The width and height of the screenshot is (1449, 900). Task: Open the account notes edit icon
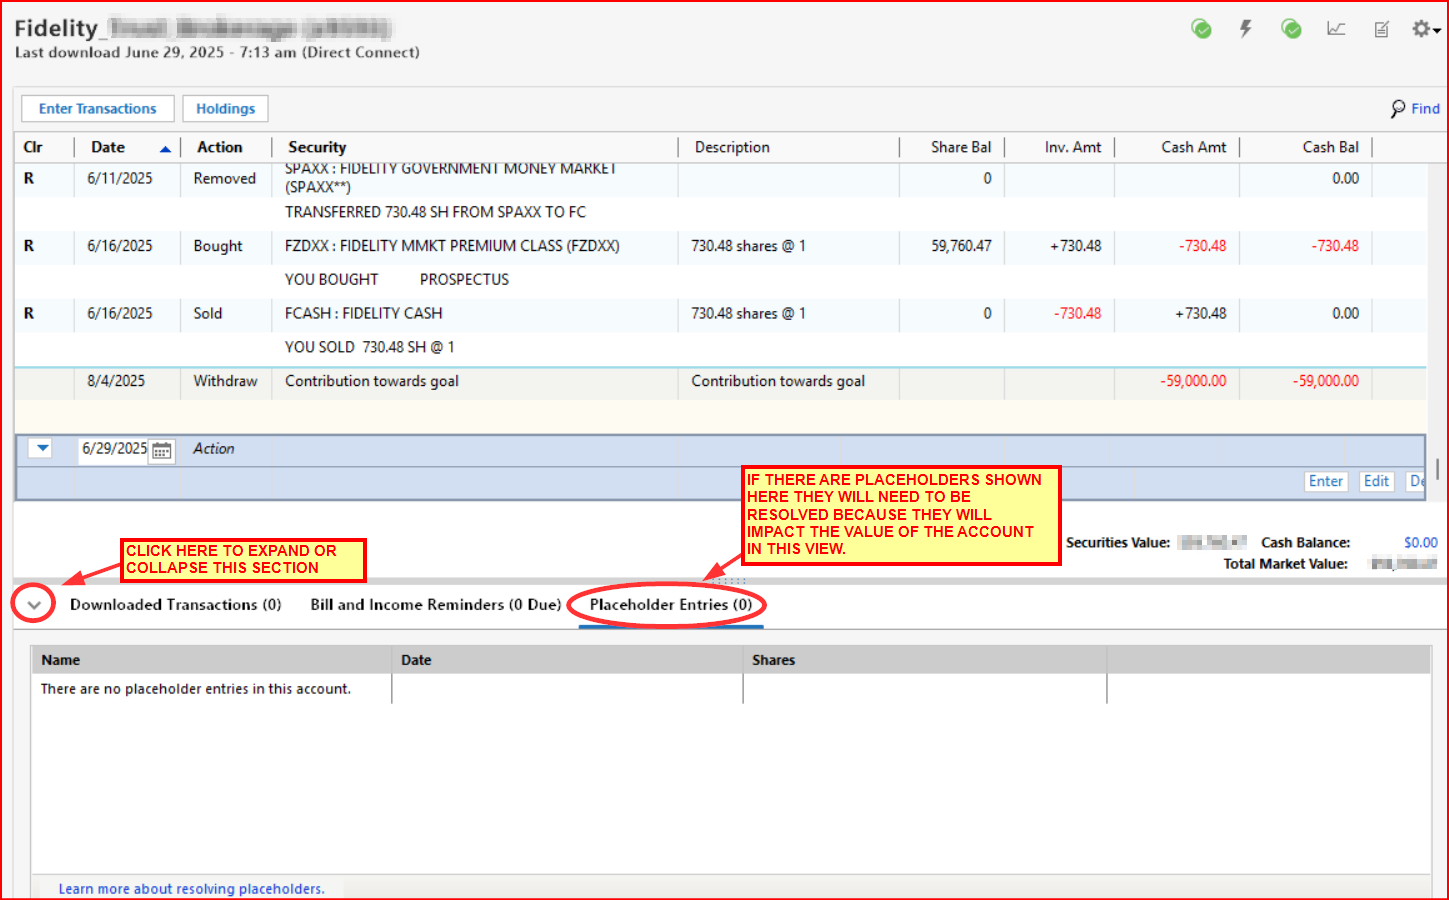tap(1381, 29)
